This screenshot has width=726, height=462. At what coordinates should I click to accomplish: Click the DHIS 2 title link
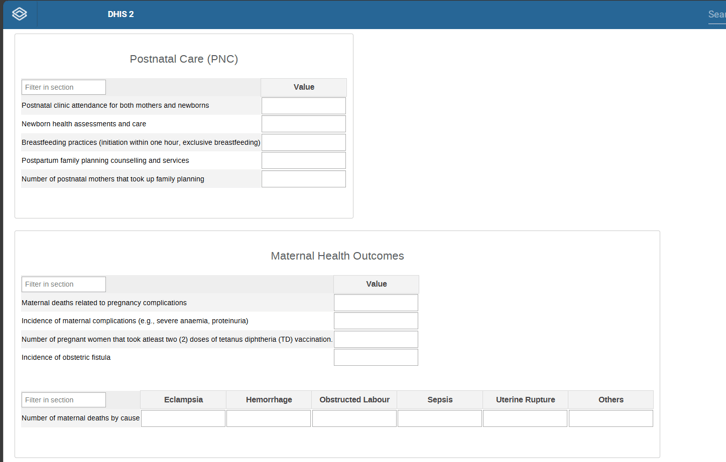[x=121, y=14]
